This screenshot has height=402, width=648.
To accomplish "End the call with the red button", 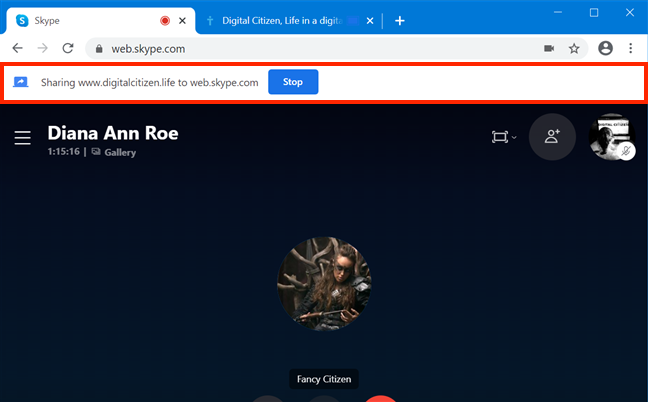I will pyautogui.click(x=381, y=399).
